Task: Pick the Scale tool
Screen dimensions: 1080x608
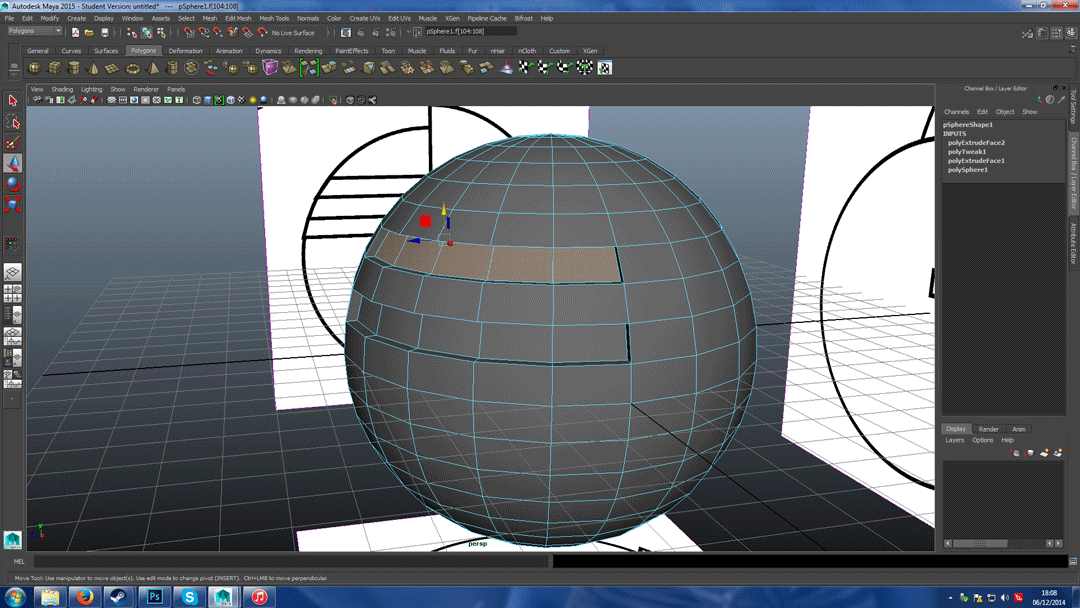Action: pyautogui.click(x=12, y=204)
